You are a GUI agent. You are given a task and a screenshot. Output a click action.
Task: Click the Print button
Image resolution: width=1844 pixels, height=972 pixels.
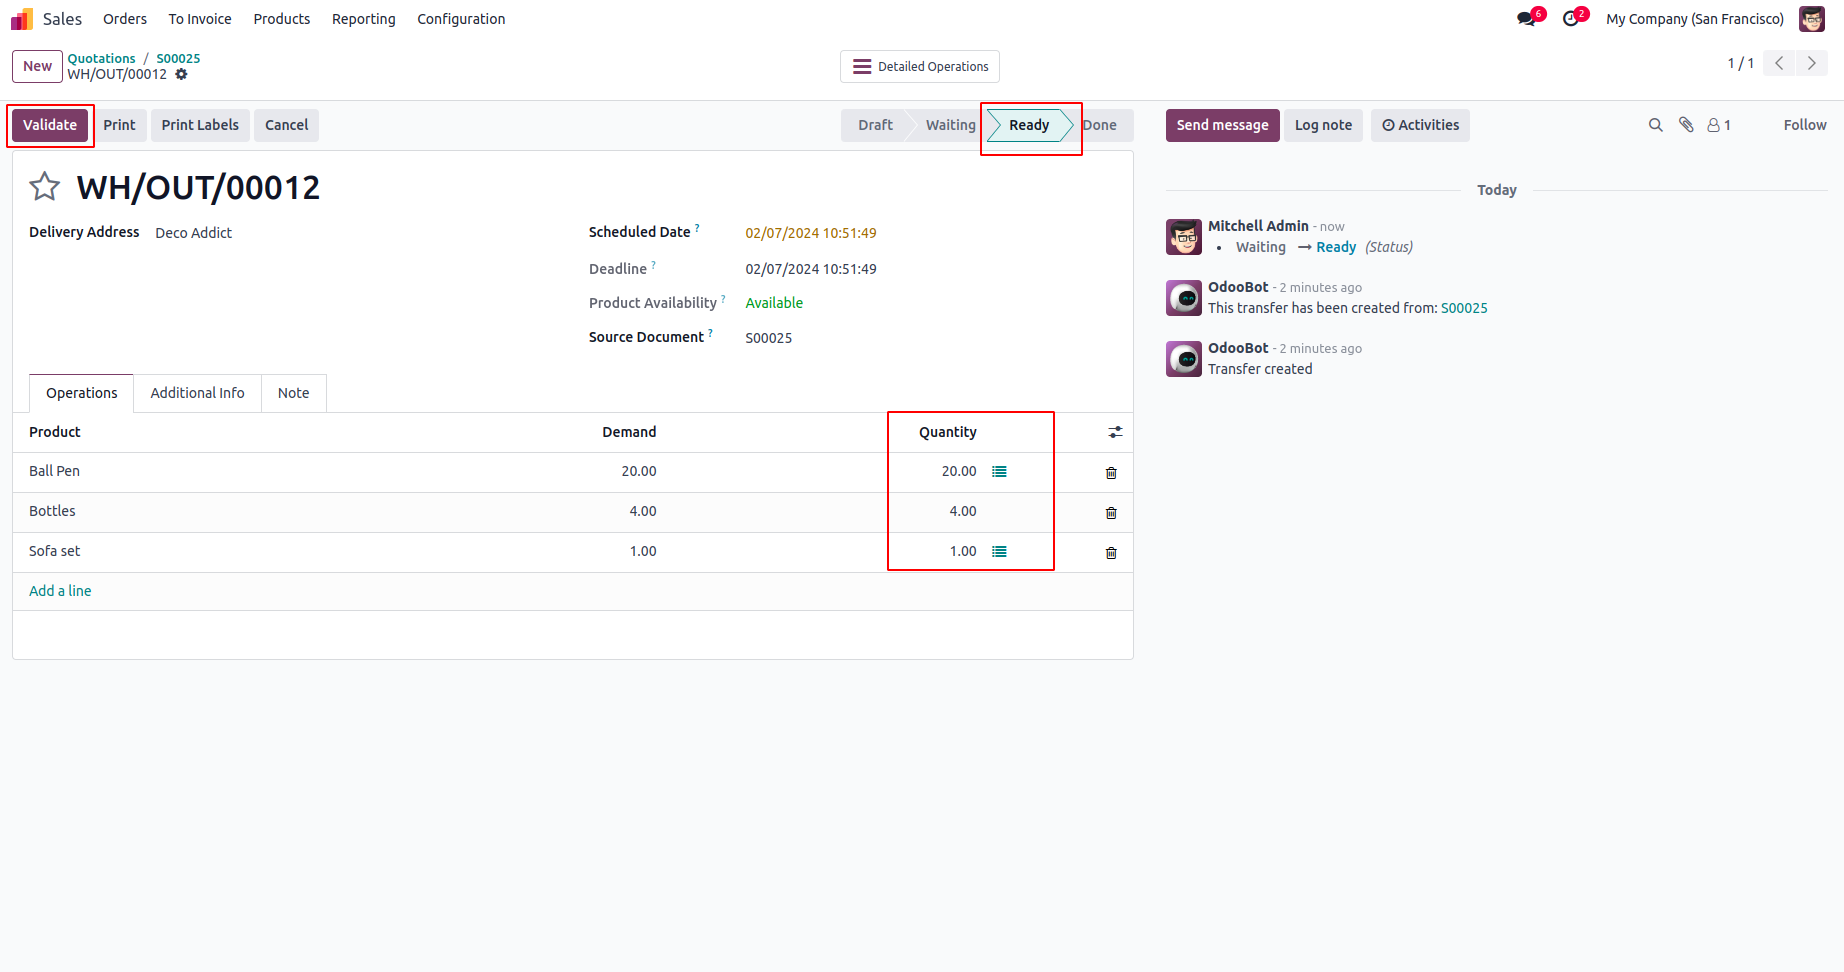coord(119,125)
